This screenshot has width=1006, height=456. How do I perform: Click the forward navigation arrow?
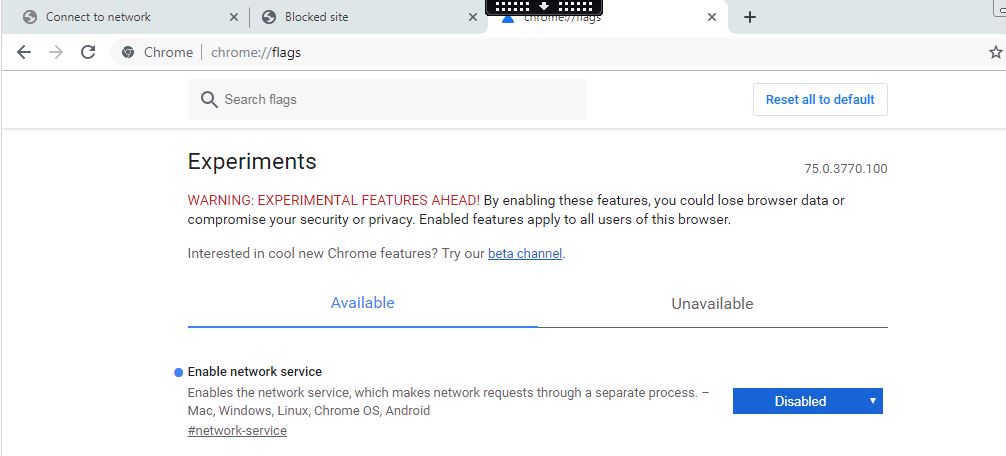click(56, 53)
